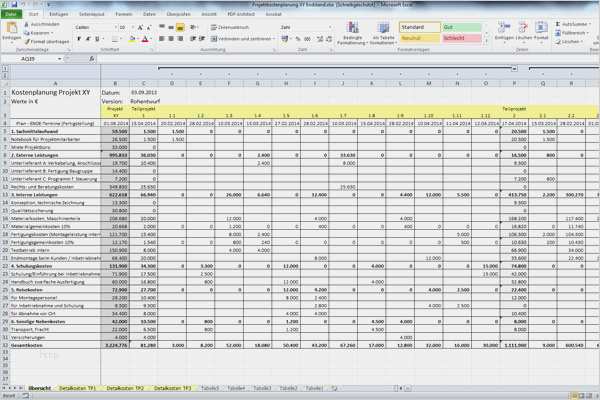Open the Detailkosten TP1 sheet tab
Screen dimensions: 600x400
coord(77,387)
